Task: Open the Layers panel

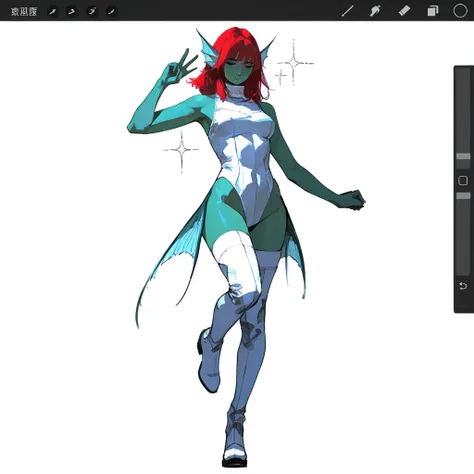Action: [x=433, y=11]
